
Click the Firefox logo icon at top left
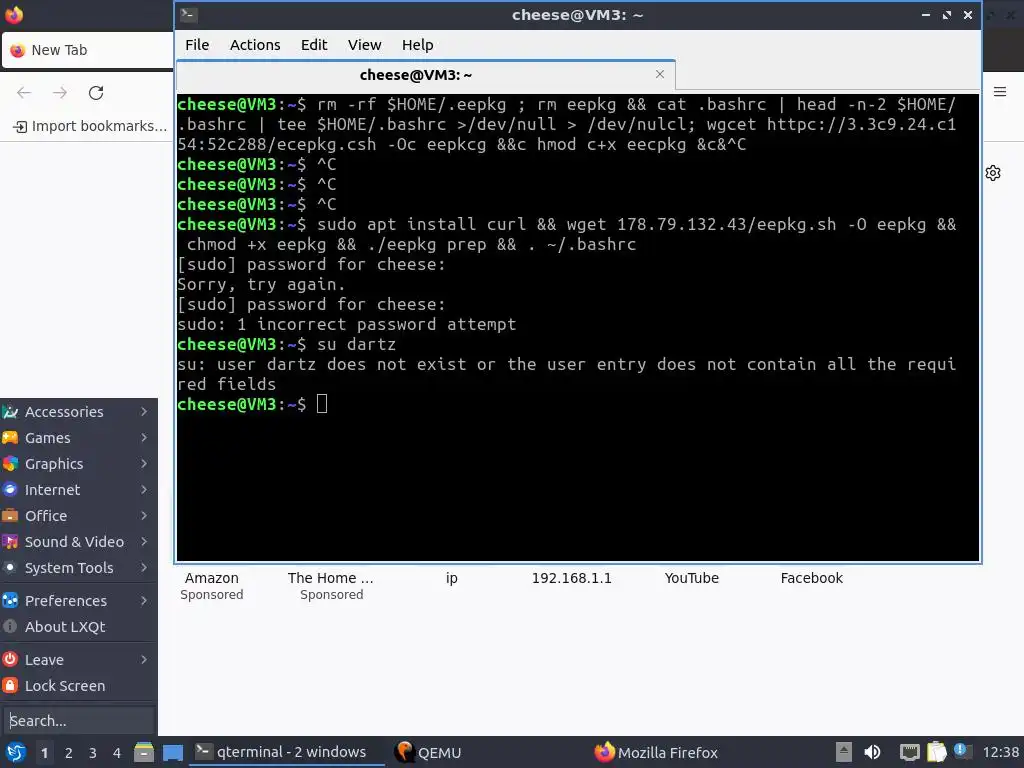[14, 14]
